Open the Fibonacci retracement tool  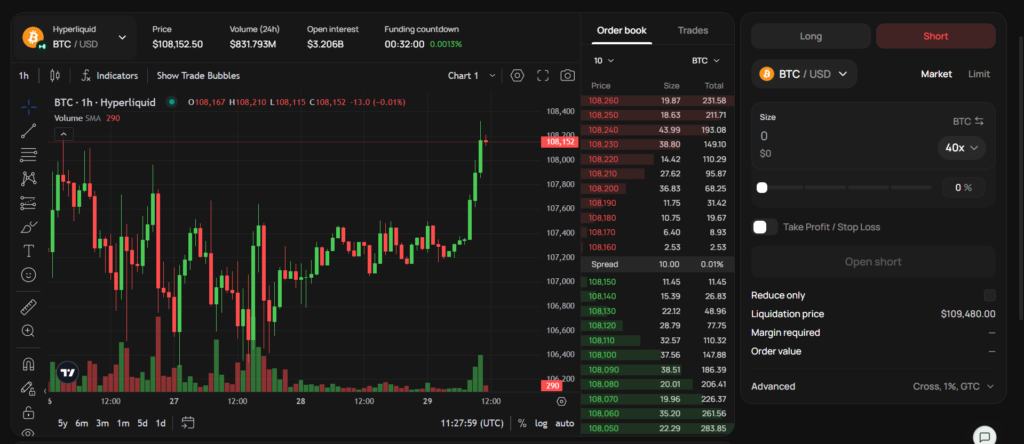28,155
